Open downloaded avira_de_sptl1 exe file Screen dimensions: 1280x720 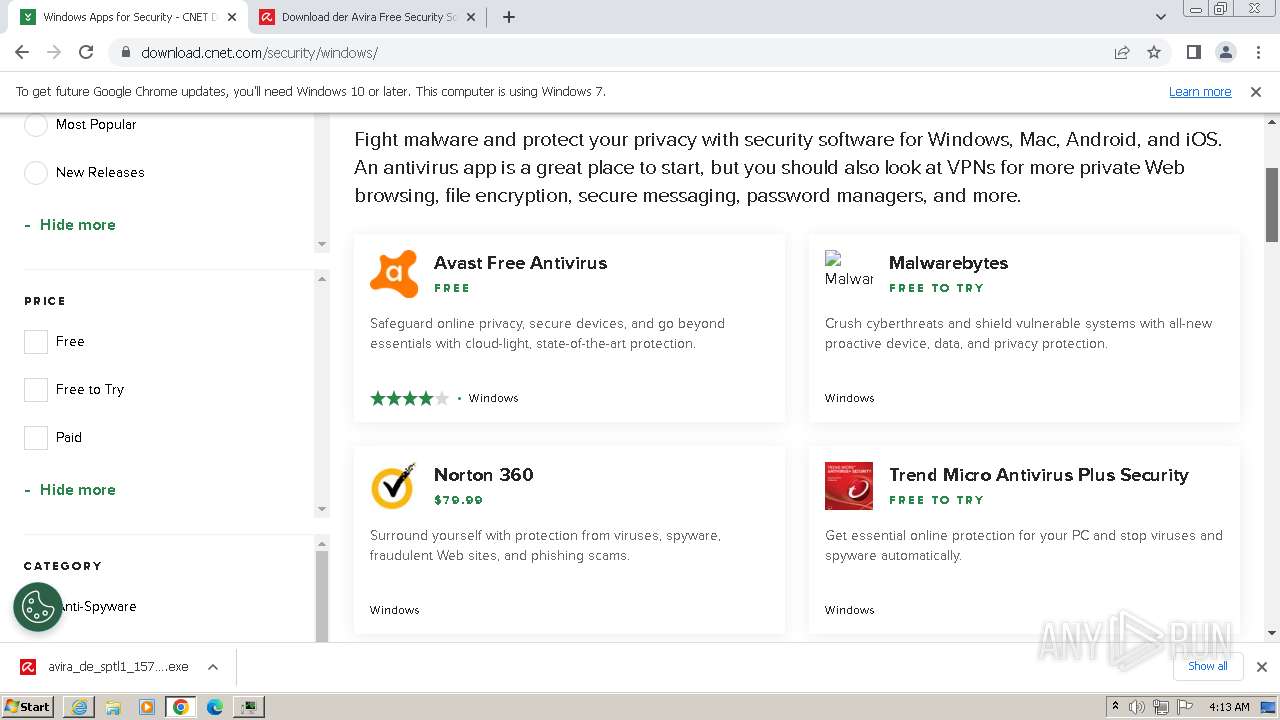tap(105, 667)
